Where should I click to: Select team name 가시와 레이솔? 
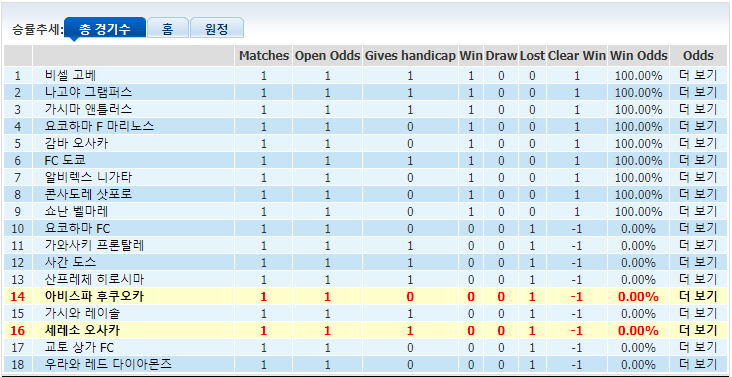83,314
